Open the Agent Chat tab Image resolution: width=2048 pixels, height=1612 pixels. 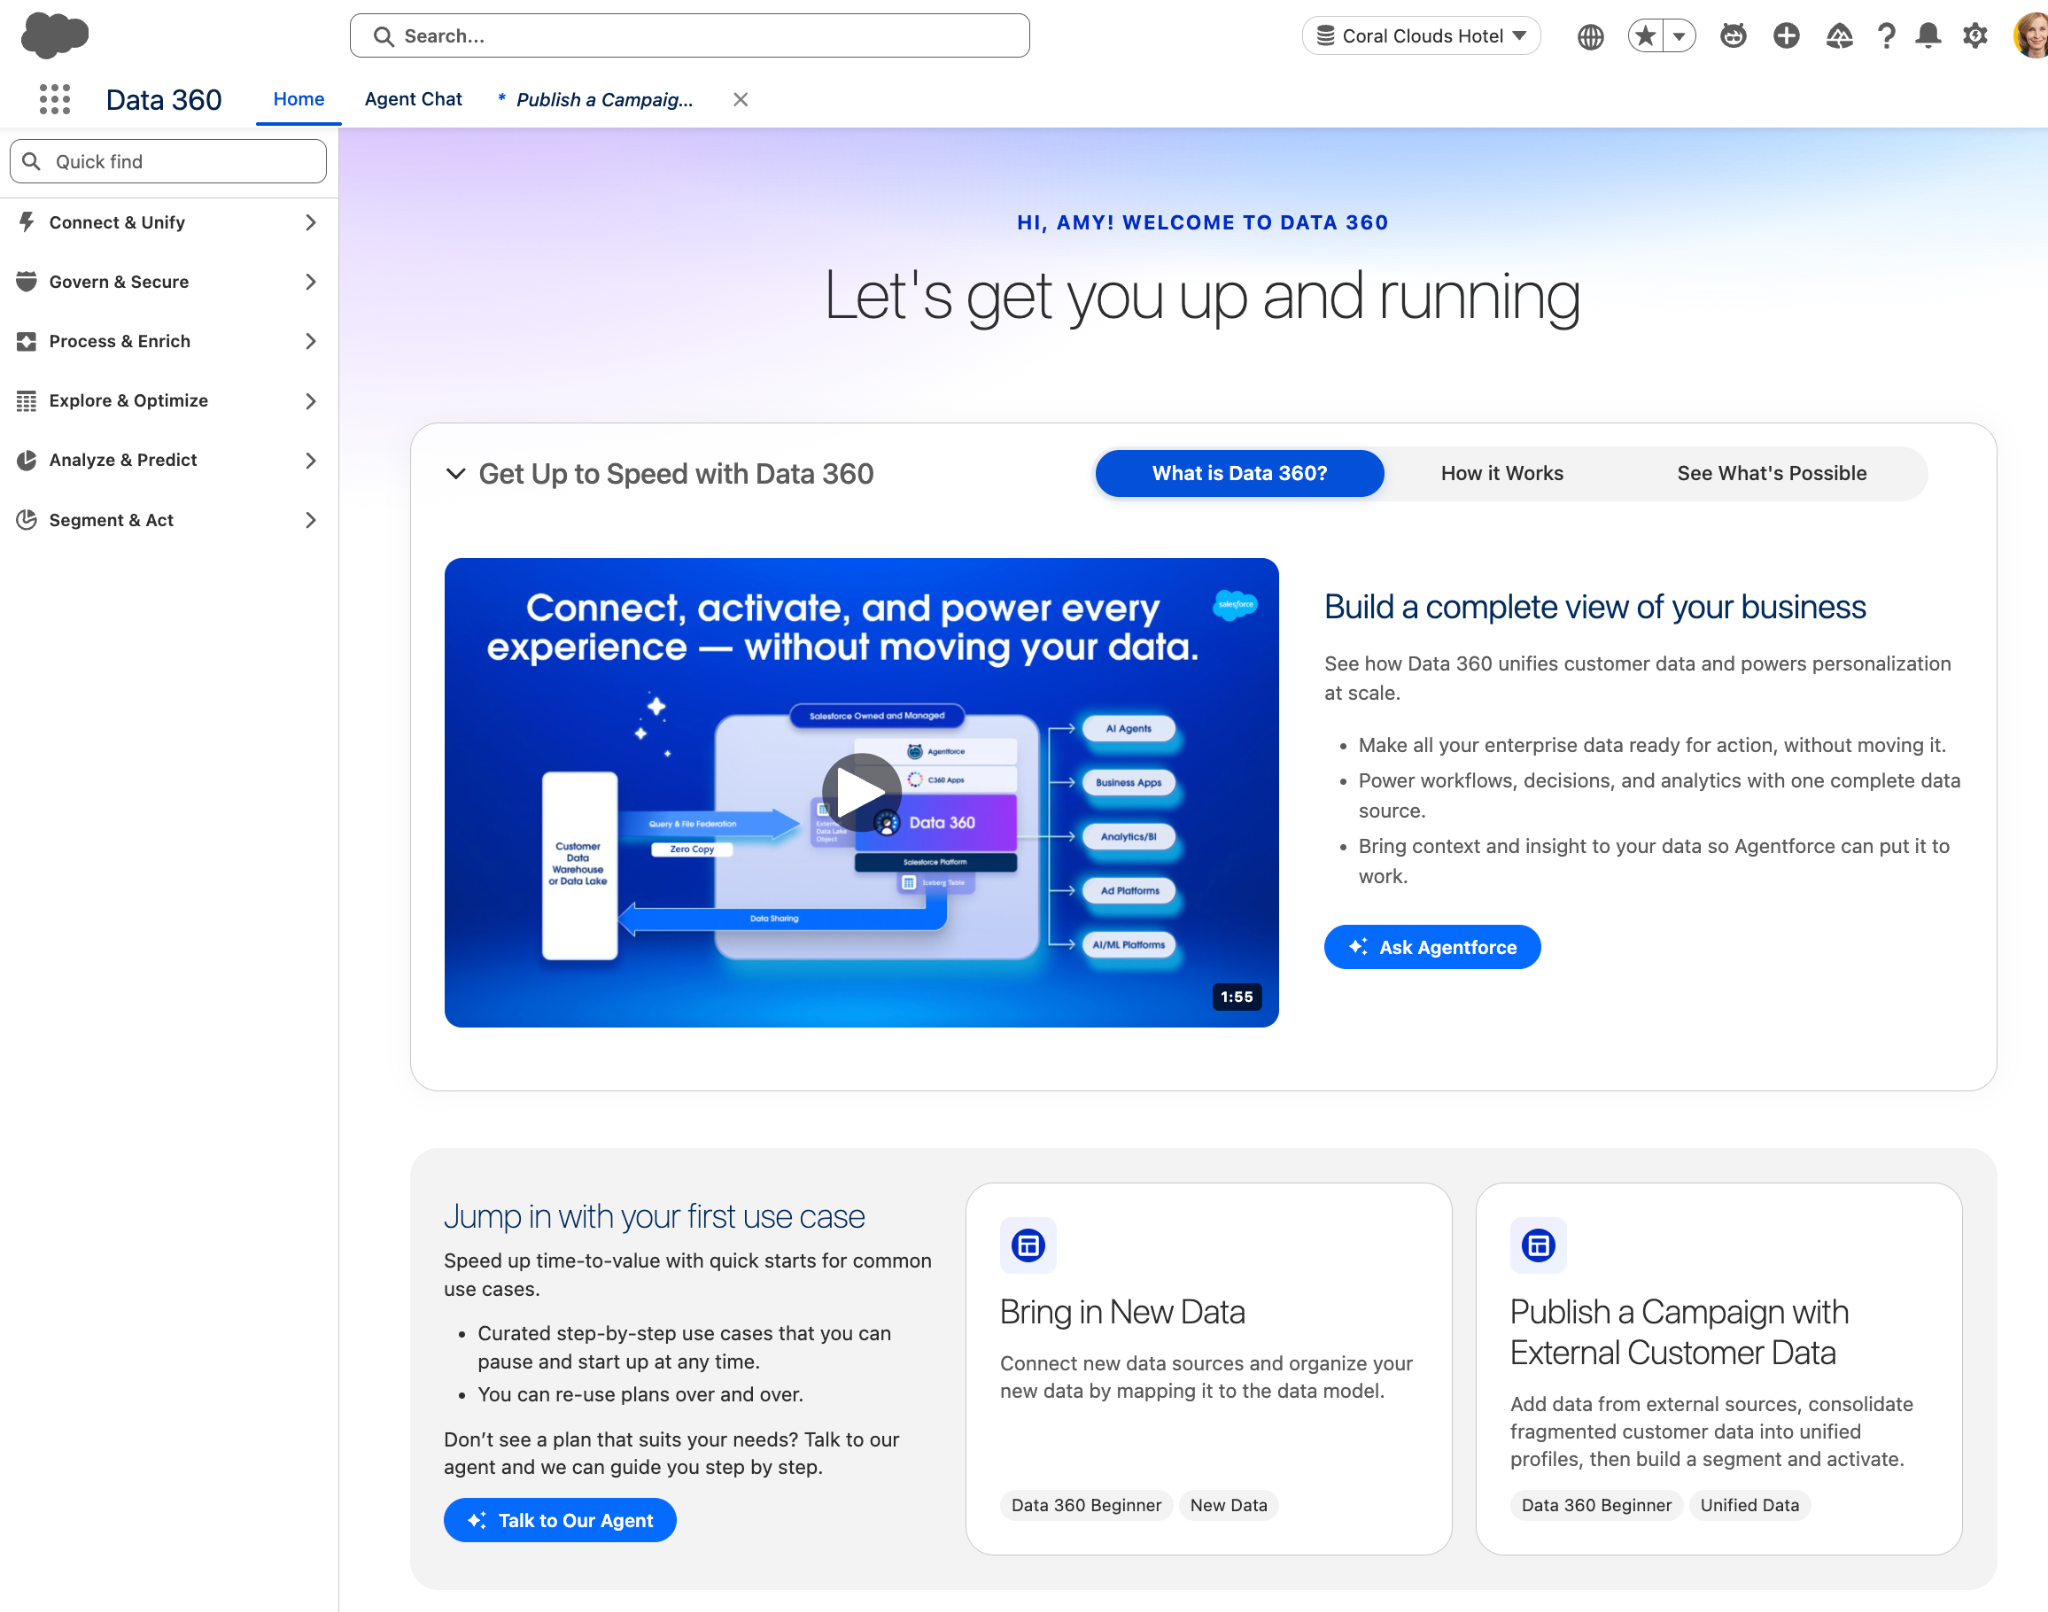coord(413,99)
